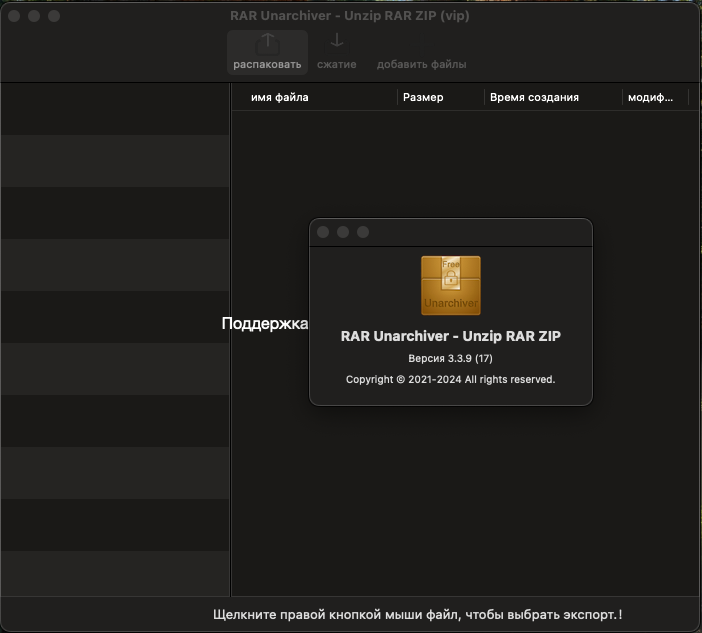Click the Copyright 2021-2024 text

[x=450, y=380]
